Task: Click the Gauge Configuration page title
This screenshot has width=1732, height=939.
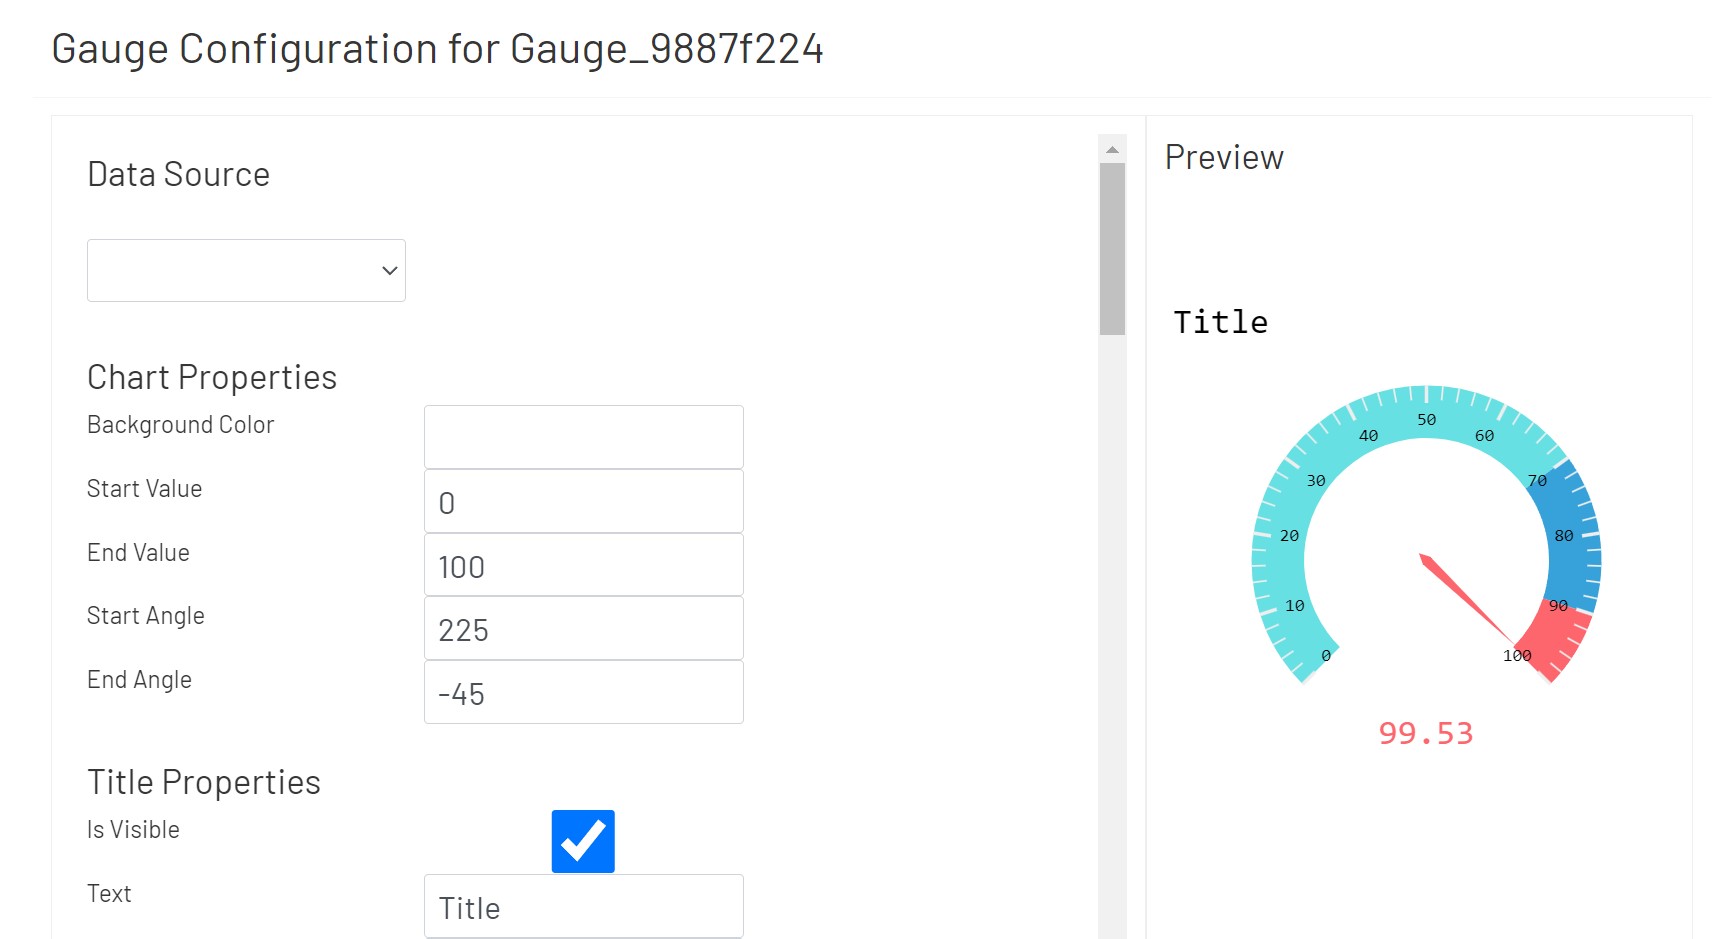Action: pos(439,48)
